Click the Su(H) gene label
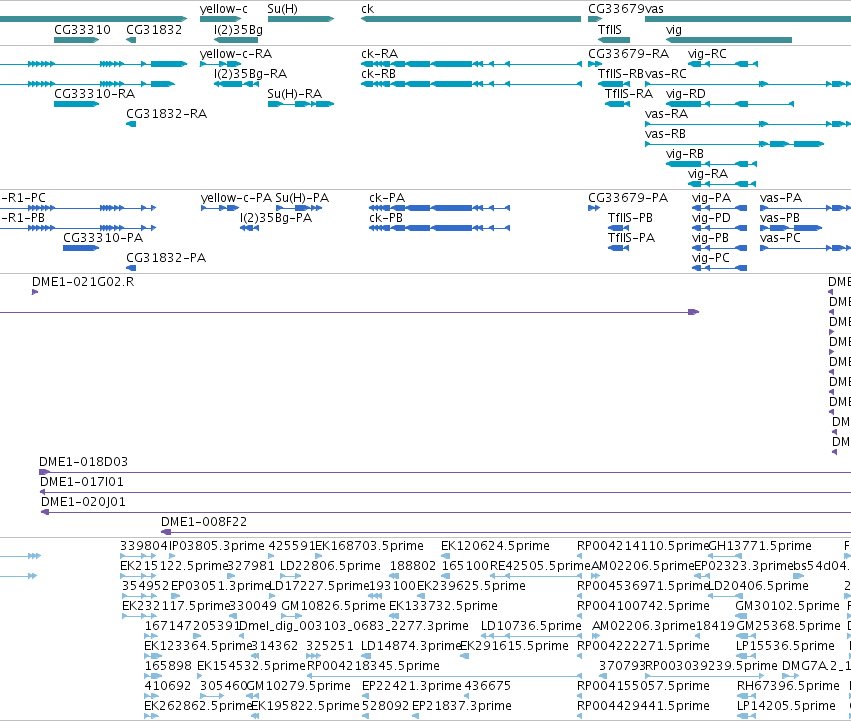The height and width of the screenshot is (721, 851). tap(282, 9)
